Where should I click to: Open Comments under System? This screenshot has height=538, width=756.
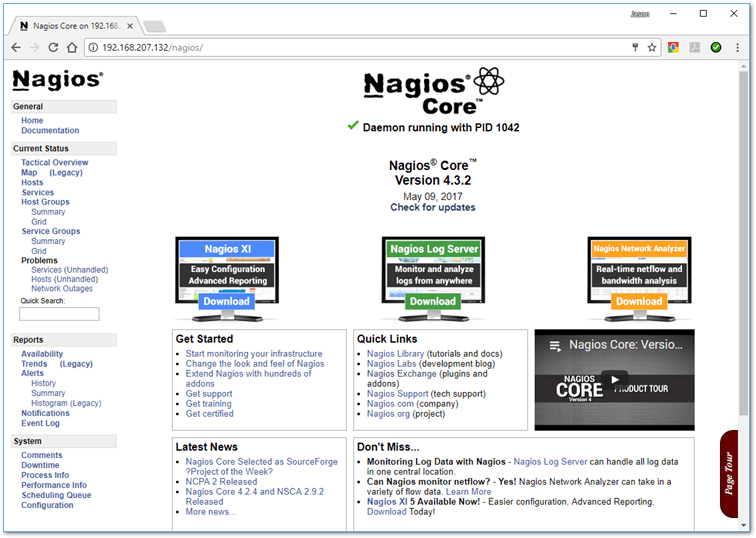coord(41,455)
